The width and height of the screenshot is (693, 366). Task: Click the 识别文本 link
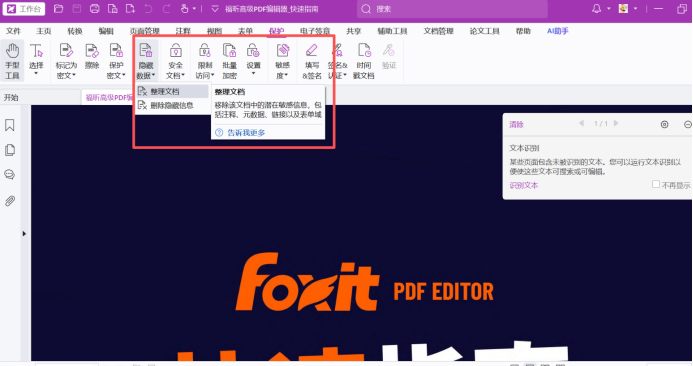point(524,185)
